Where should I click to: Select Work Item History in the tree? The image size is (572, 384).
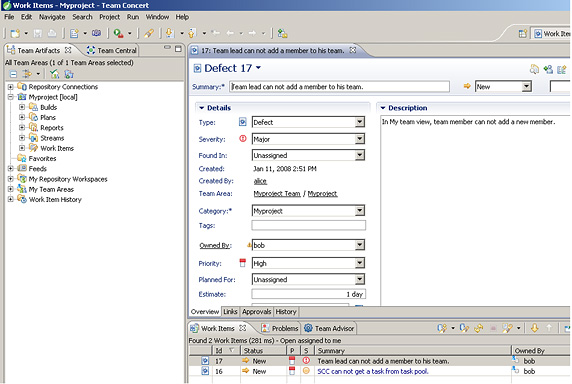click(x=55, y=199)
